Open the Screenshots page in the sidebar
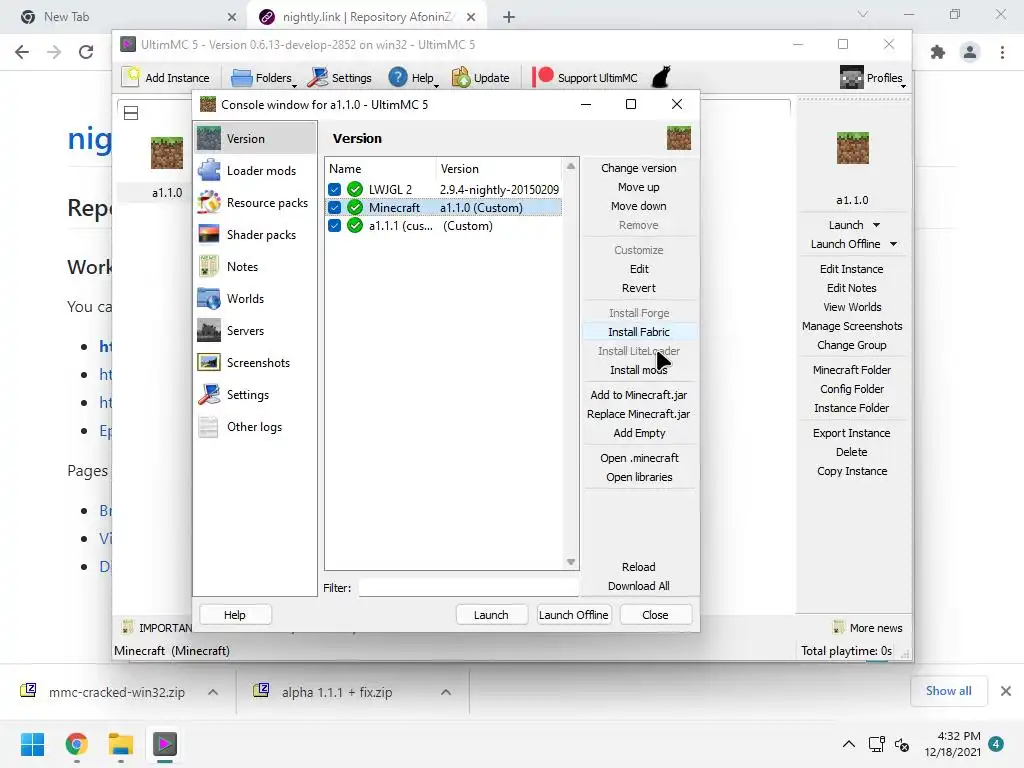 [x=255, y=362]
